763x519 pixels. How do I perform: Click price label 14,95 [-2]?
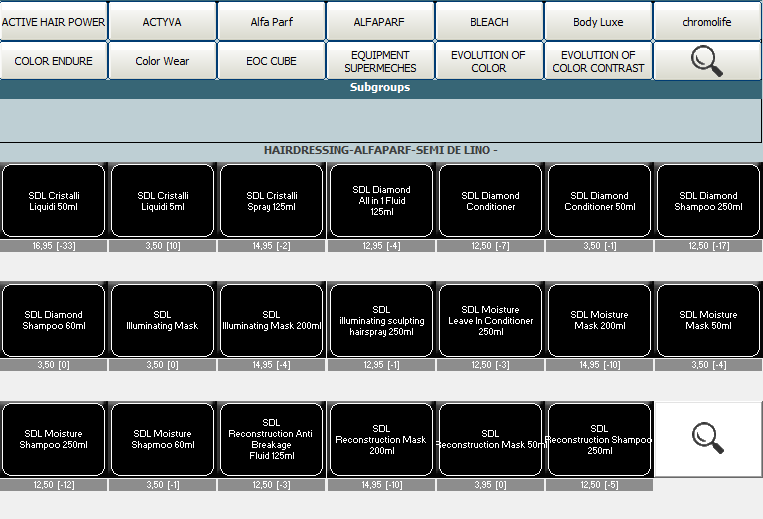tap(272, 246)
